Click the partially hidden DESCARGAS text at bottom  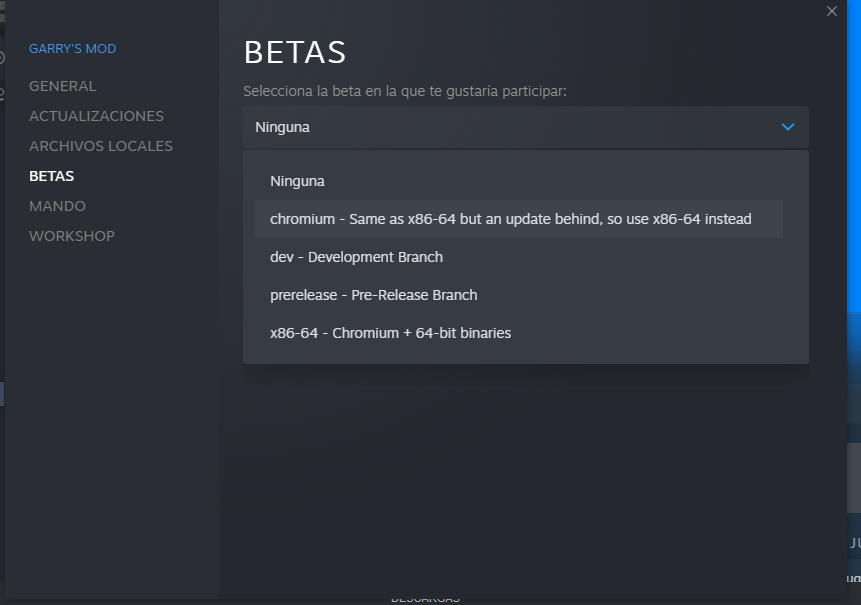(425, 598)
